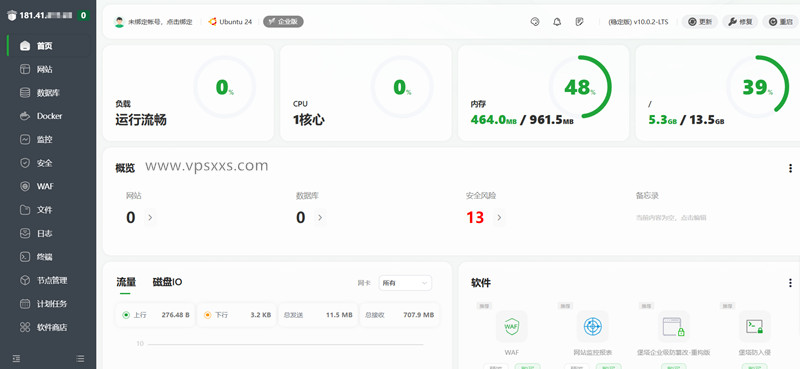The image size is (800, 369).
Task: Expand the 网站 count arrow in overview
Action: point(149,218)
